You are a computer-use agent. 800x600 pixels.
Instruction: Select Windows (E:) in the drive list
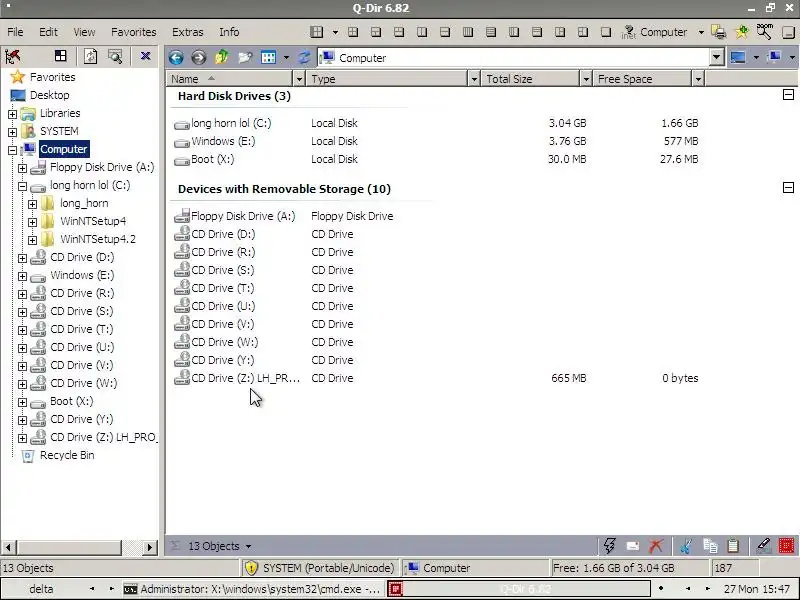tap(223, 141)
